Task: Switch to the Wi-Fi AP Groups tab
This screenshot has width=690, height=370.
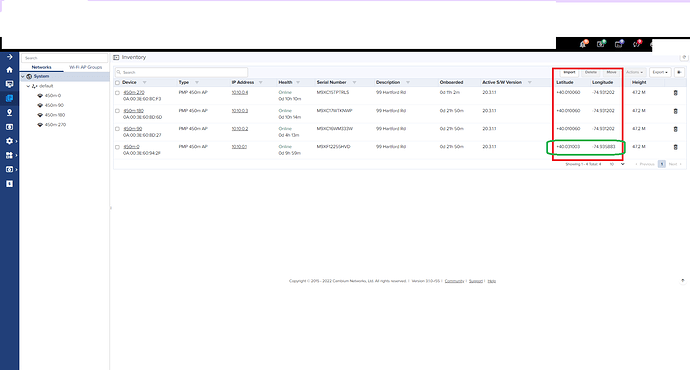Action: point(85,67)
